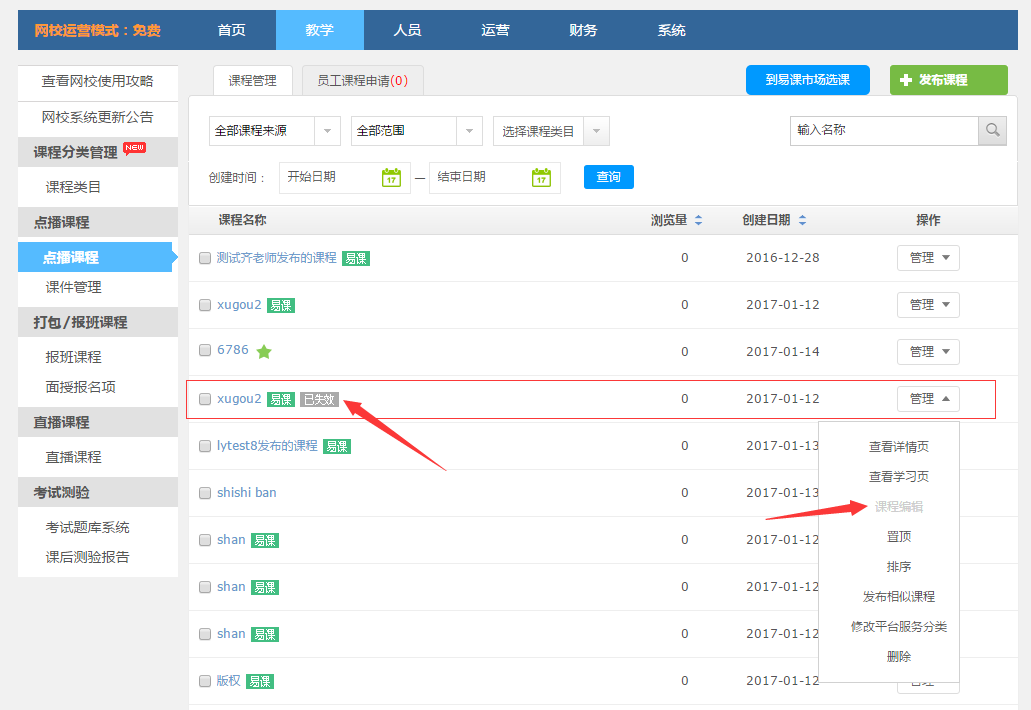This screenshot has width=1031, height=710.
Task: Click the 查询 button
Action: click(608, 177)
